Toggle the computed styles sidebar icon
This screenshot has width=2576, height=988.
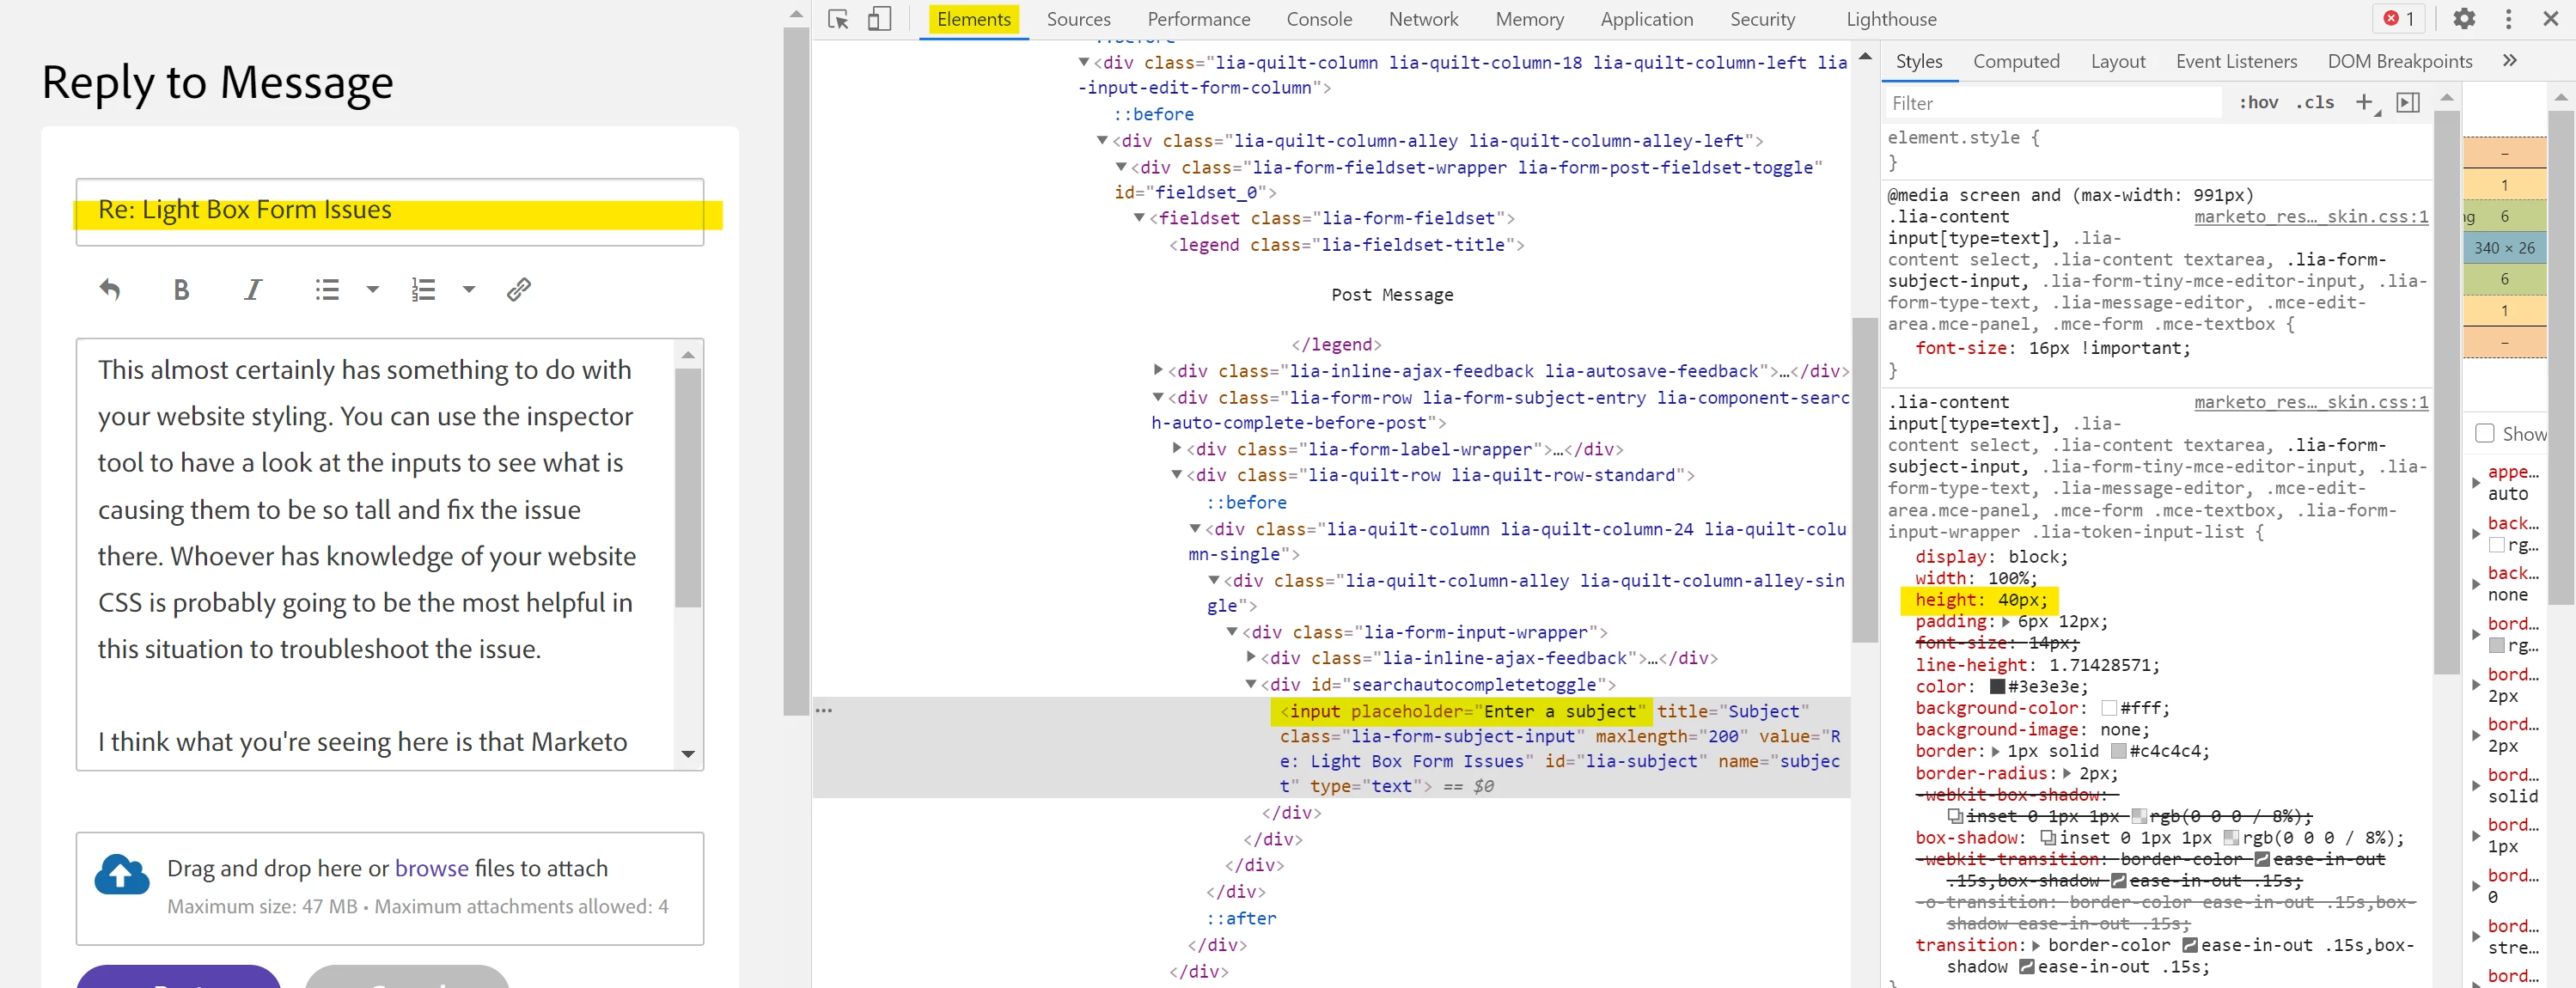(2408, 102)
